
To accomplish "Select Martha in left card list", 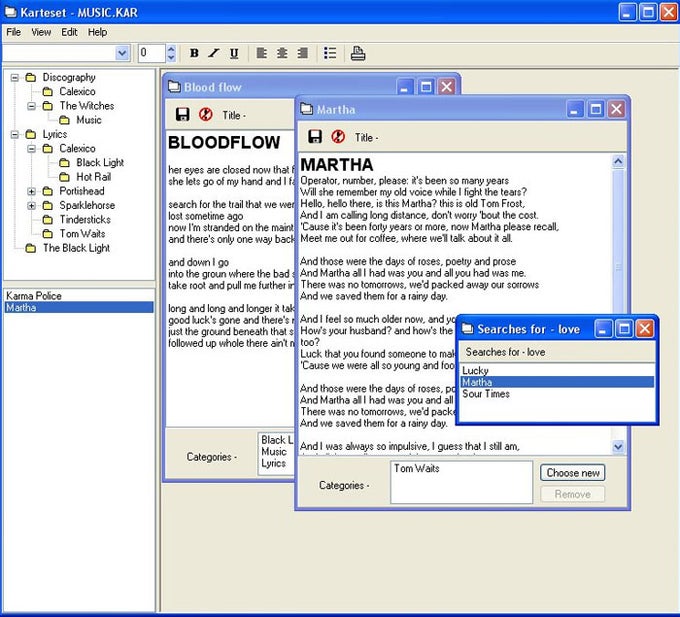I will (79, 307).
